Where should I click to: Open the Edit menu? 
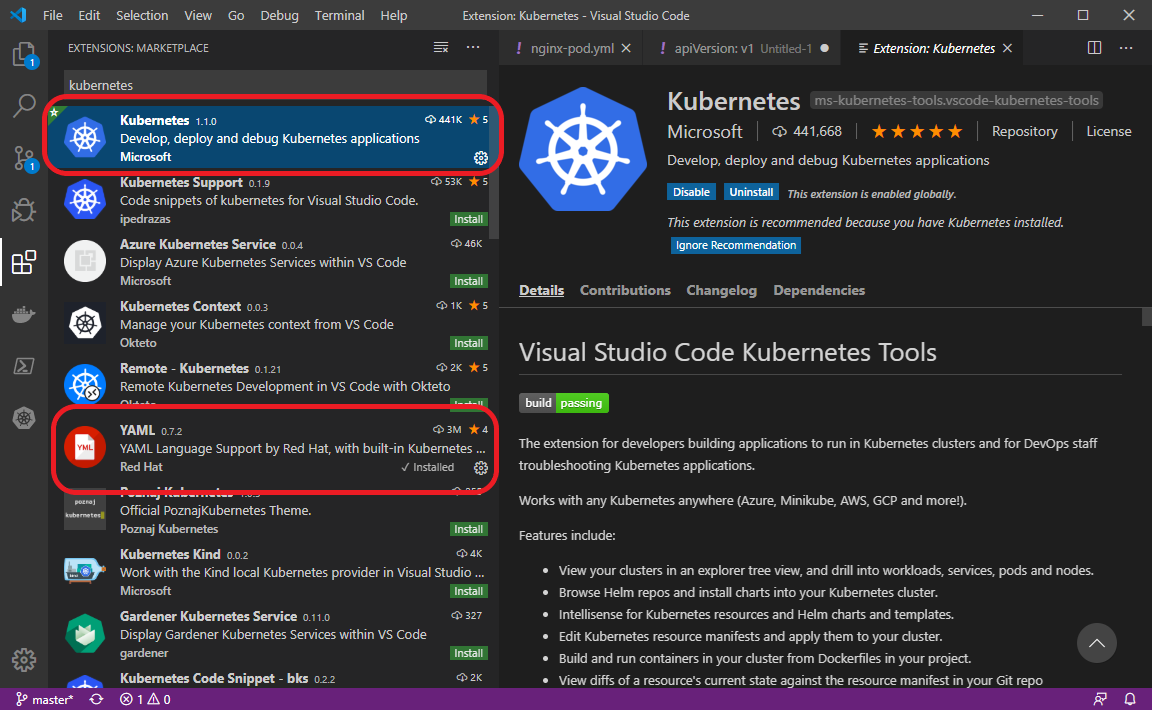click(90, 15)
